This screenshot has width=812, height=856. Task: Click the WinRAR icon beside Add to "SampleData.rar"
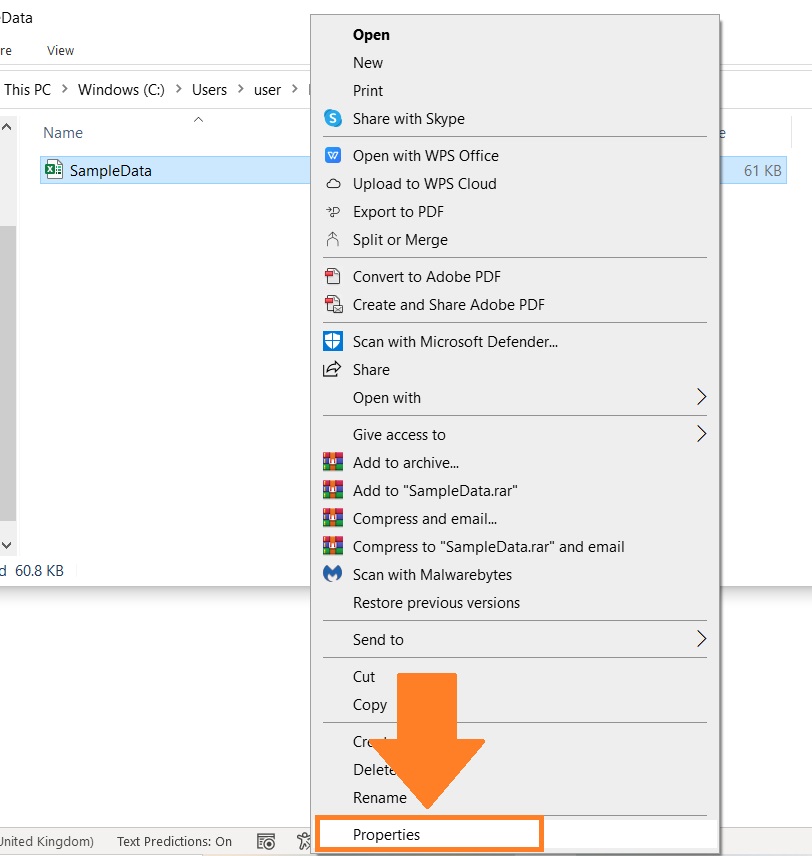333,490
